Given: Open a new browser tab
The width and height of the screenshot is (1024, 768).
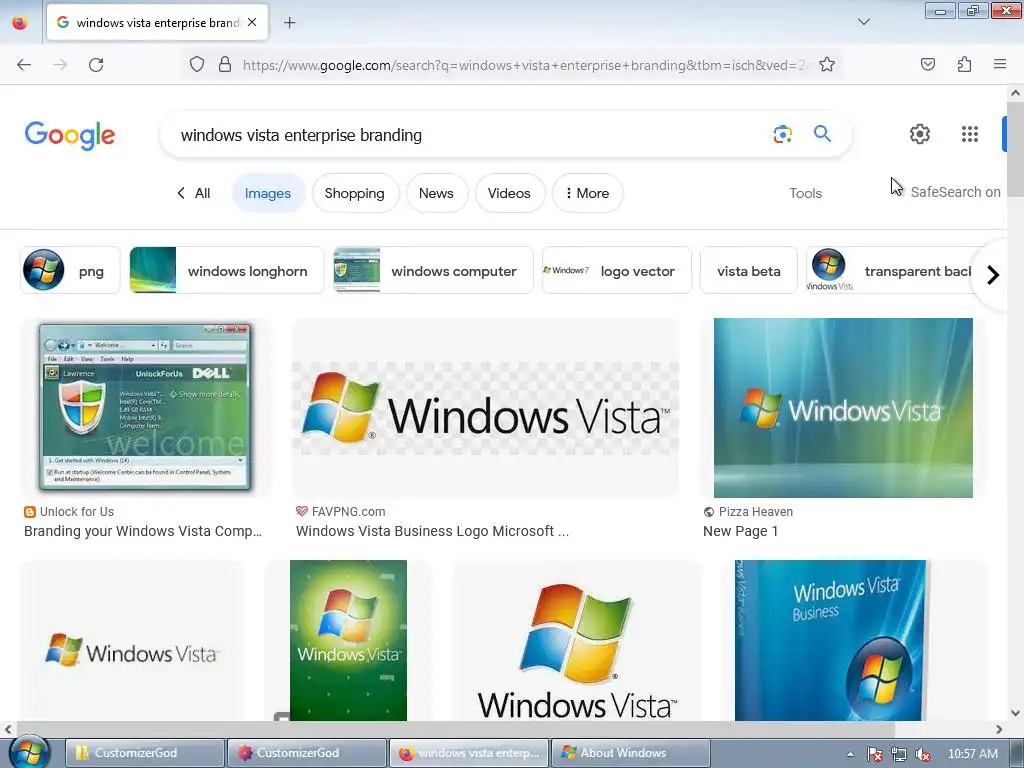Looking at the screenshot, I should pyautogui.click(x=289, y=23).
